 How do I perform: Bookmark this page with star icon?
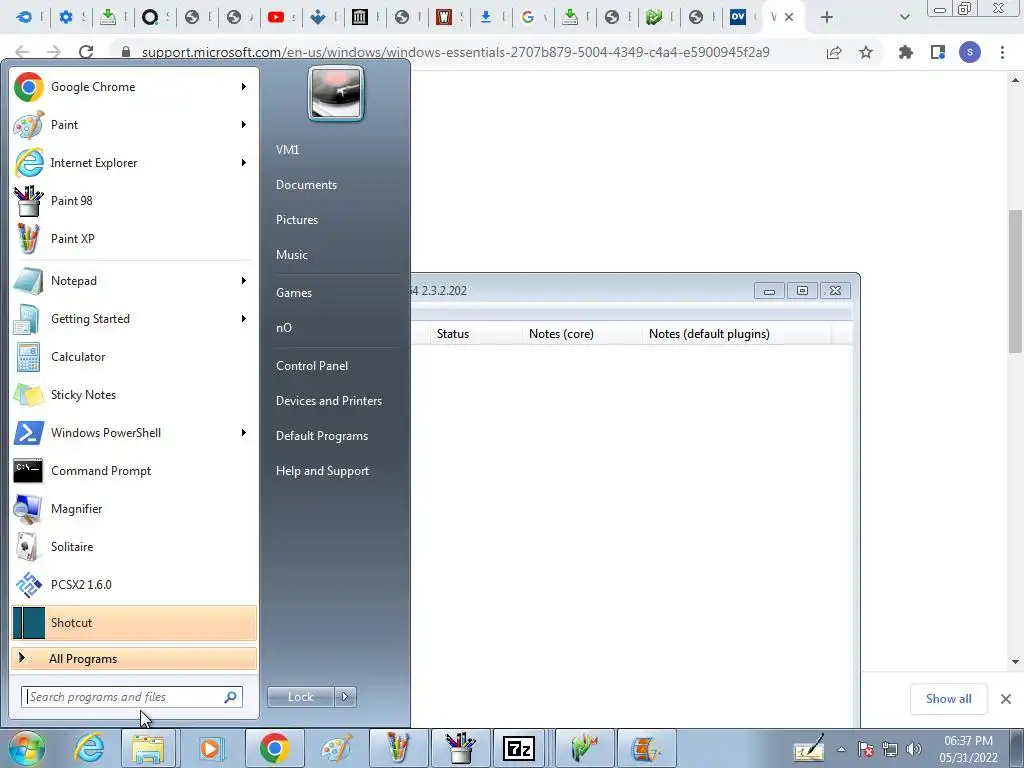click(866, 52)
